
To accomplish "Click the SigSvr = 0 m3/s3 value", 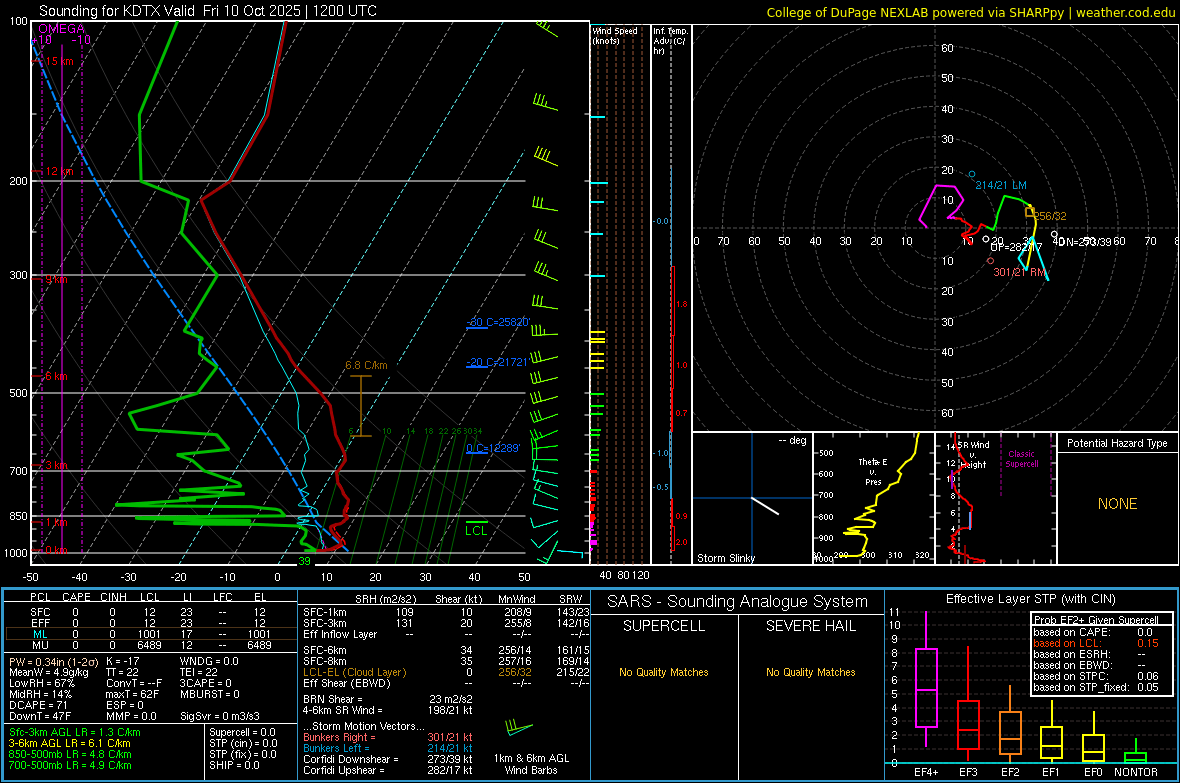I will [x=220, y=716].
